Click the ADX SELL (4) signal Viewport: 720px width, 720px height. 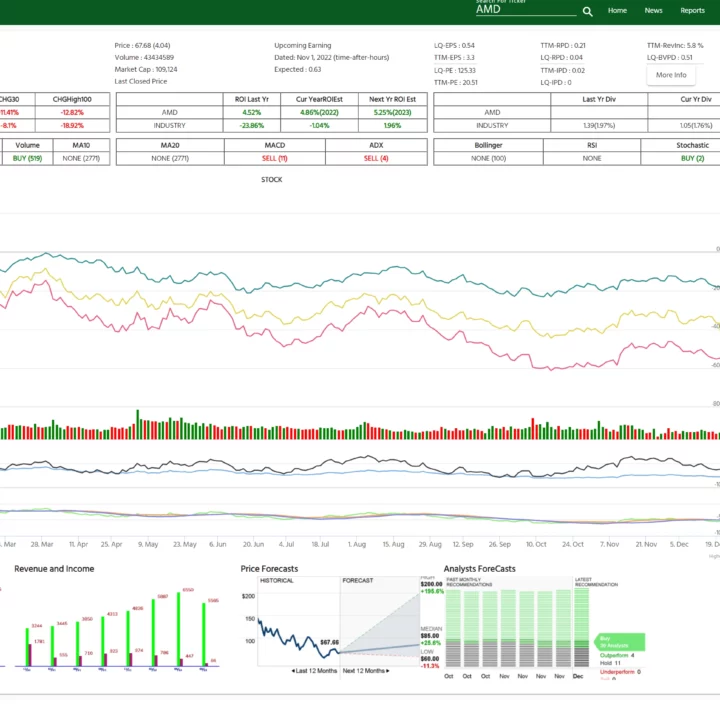pos(376,158)
